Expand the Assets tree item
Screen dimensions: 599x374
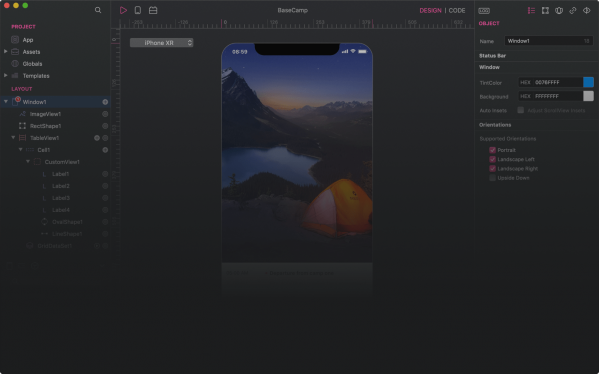5,52
